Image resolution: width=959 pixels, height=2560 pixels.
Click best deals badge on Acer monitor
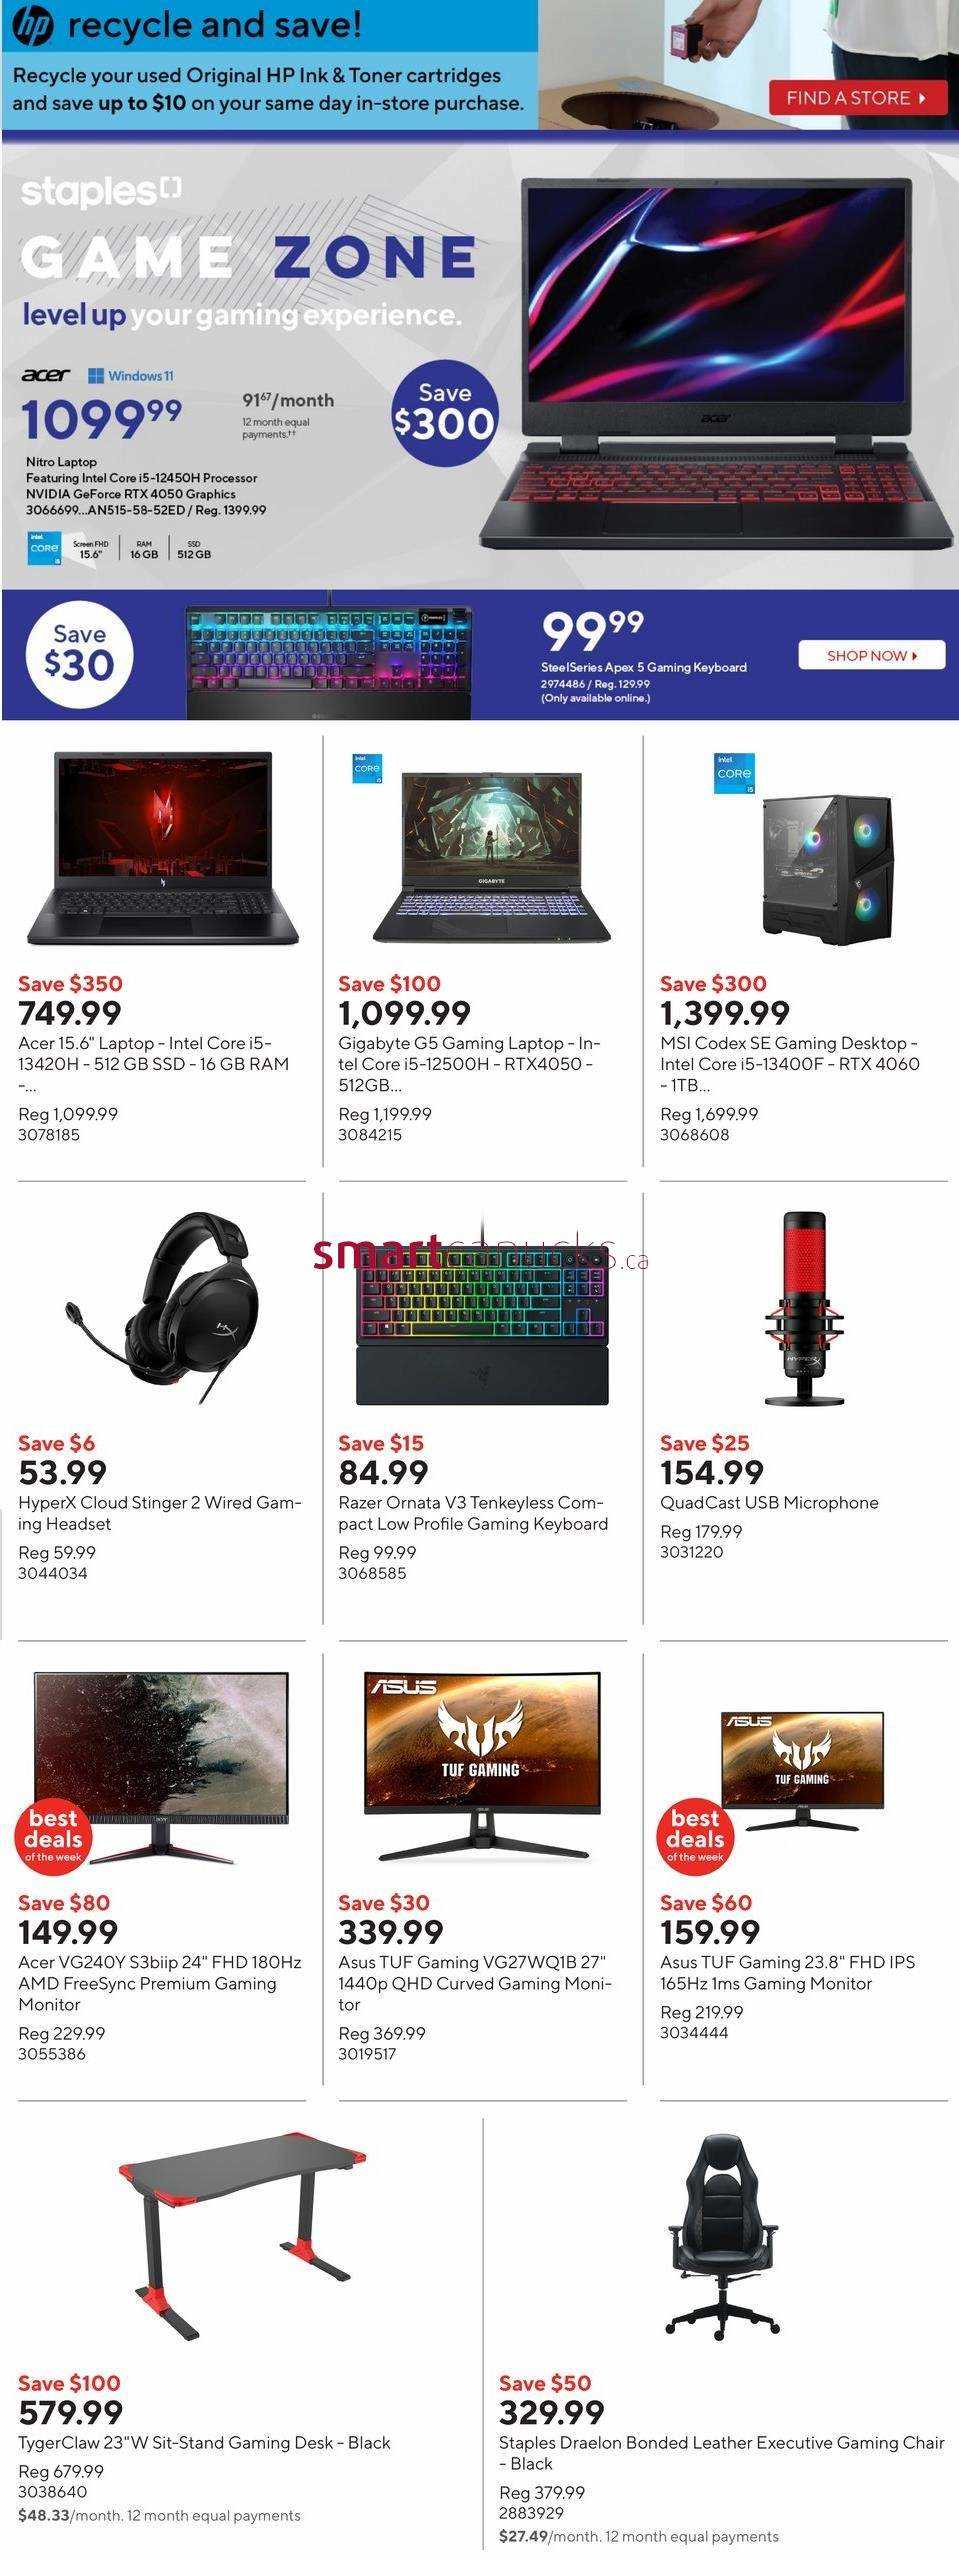click(53, 1835)
